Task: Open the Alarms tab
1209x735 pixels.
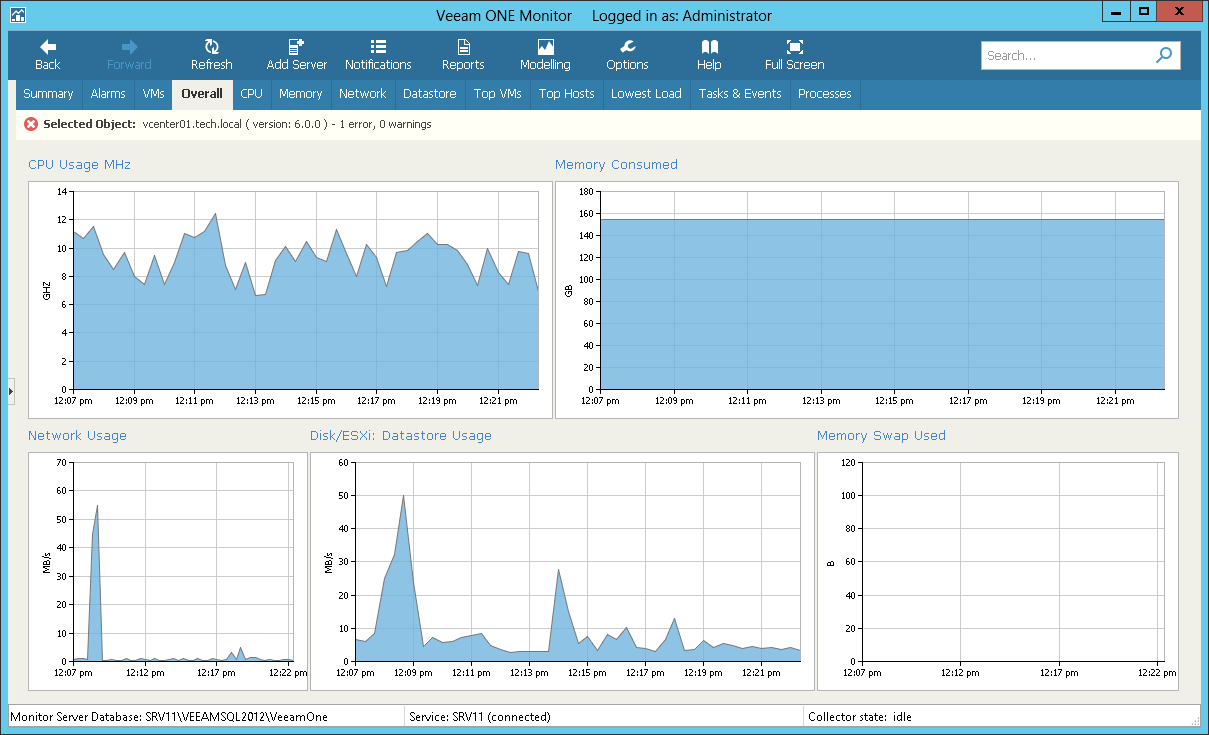Action: point(108,94)
